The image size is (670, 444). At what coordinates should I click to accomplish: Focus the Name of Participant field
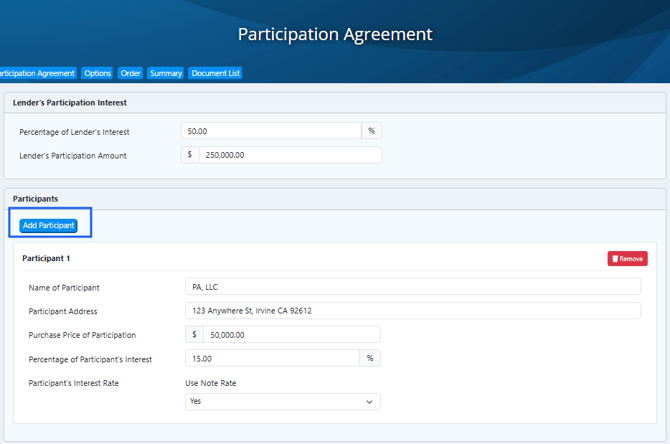pyautogui.click(x=412, y=287)
